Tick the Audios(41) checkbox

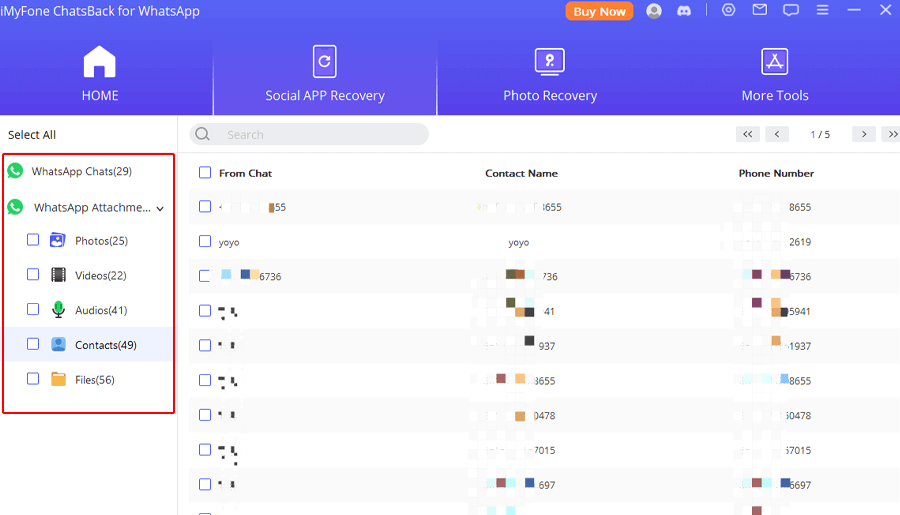tap(33, 310)
